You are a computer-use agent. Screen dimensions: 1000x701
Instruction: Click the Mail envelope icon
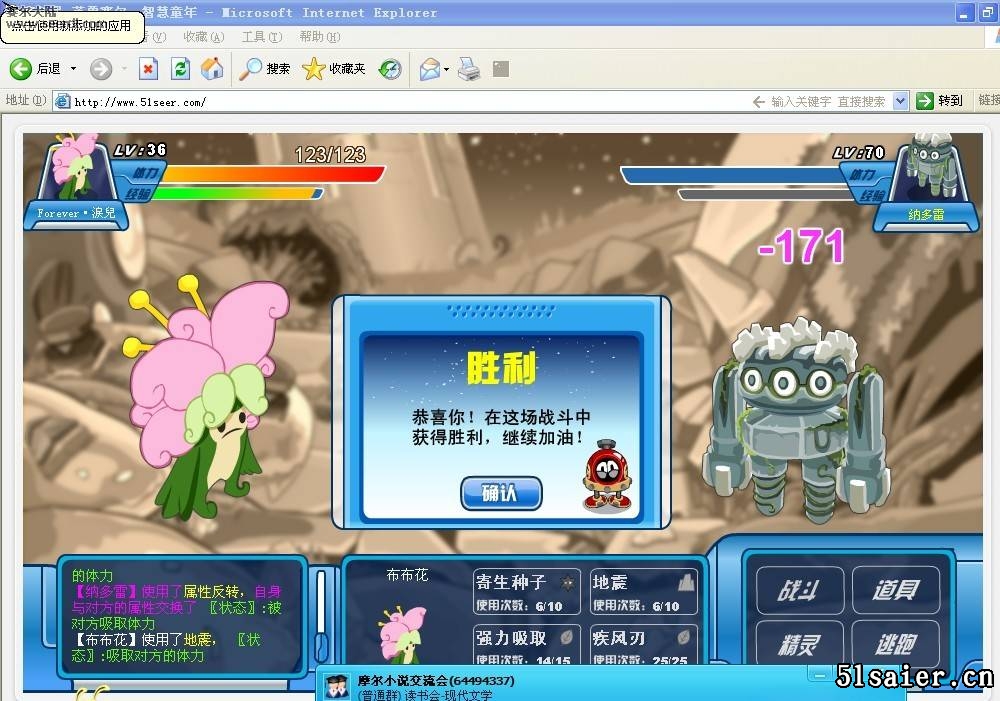click(x=430, y=68)
